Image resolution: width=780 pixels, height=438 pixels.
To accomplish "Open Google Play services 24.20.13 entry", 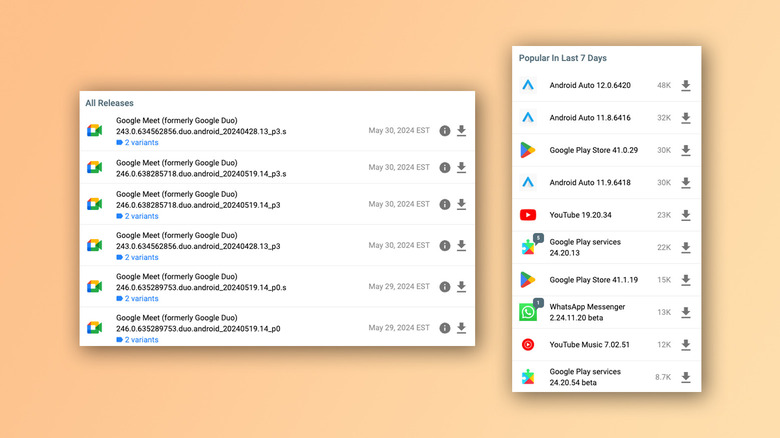I will pyautogui.click(x=585, y=248).
